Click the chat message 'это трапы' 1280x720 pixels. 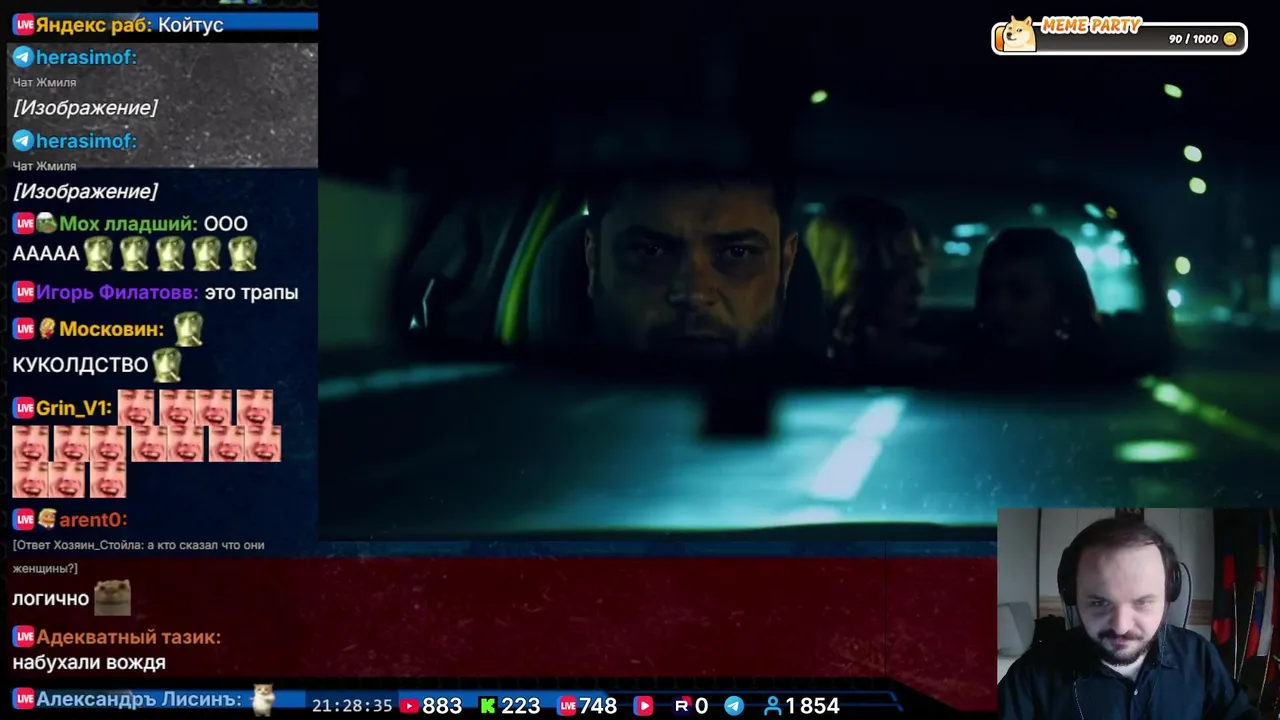click(x=251, y=293)
